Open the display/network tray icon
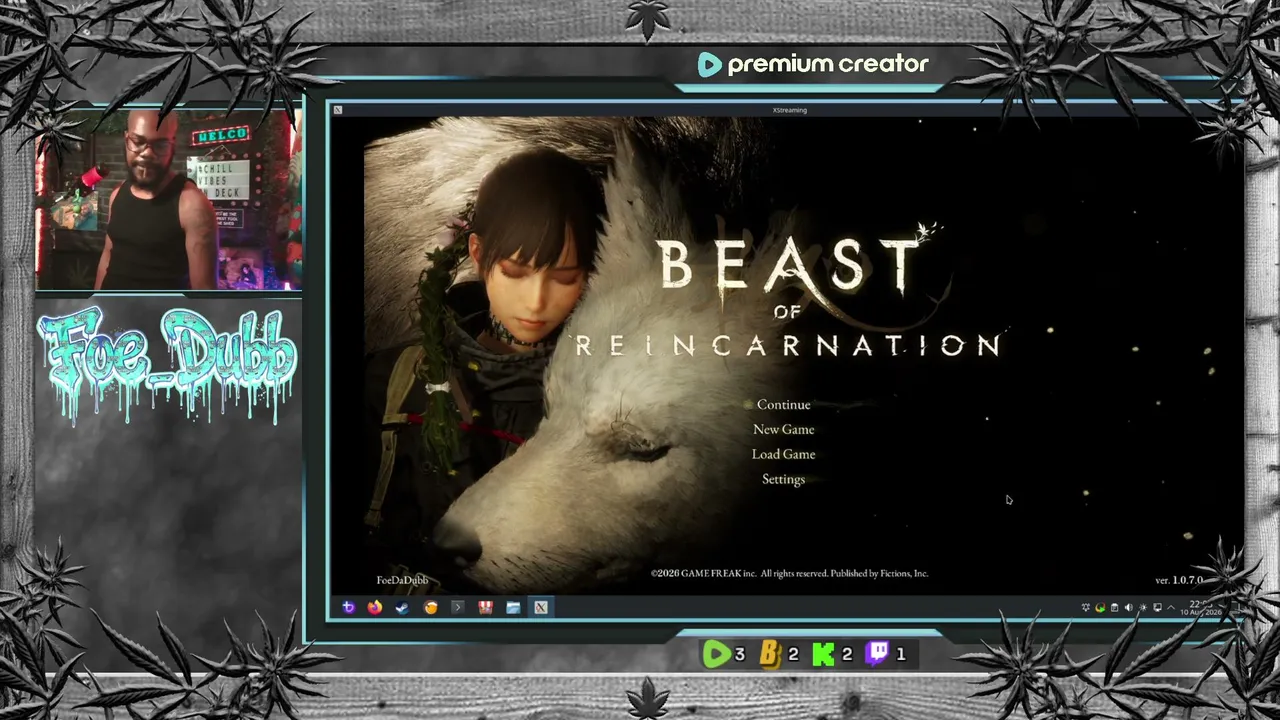The height and width of the screenshot is (720, 1280). 1158,607
